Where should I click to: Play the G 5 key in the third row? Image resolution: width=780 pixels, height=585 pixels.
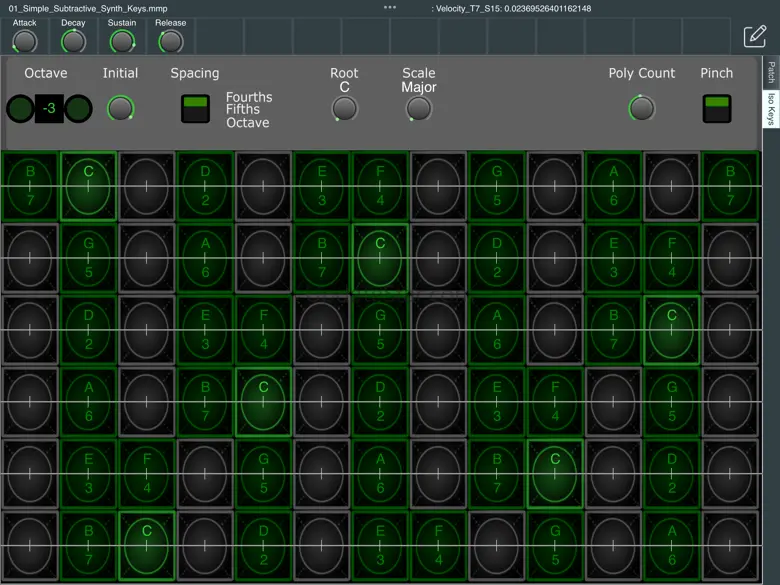pos(380,330)
